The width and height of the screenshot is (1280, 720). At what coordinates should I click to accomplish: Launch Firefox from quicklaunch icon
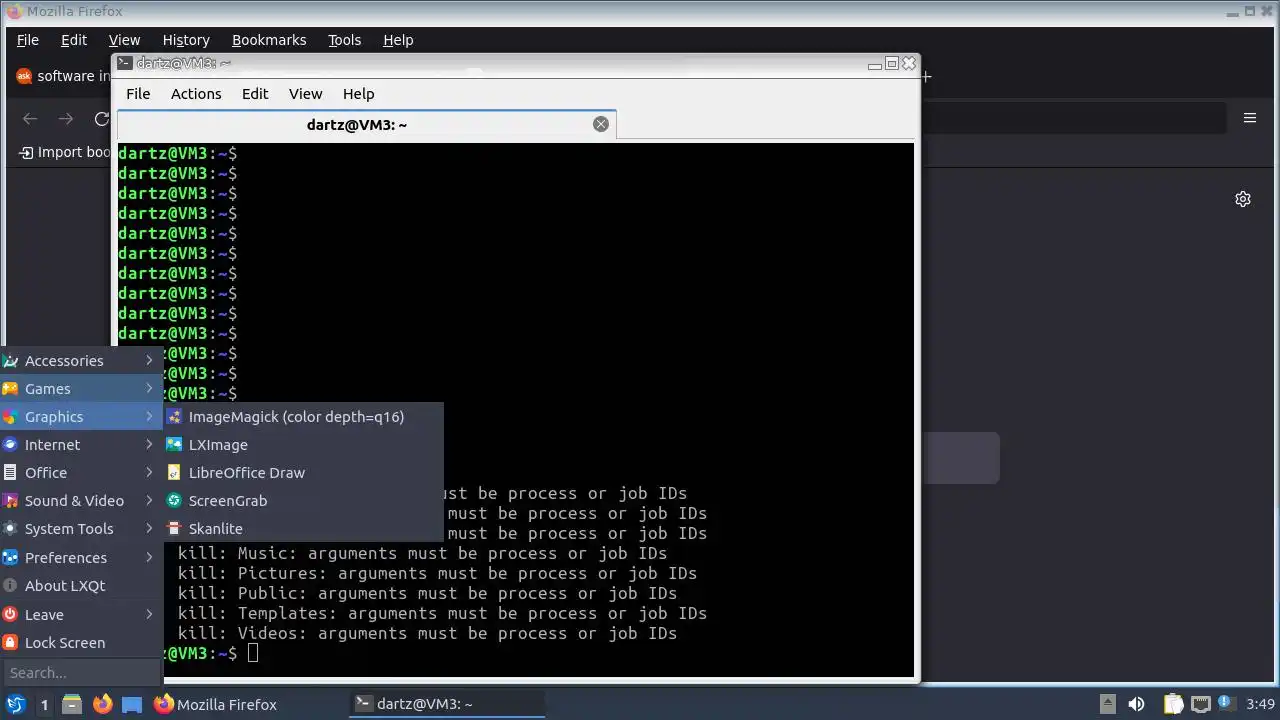[102, 704]
